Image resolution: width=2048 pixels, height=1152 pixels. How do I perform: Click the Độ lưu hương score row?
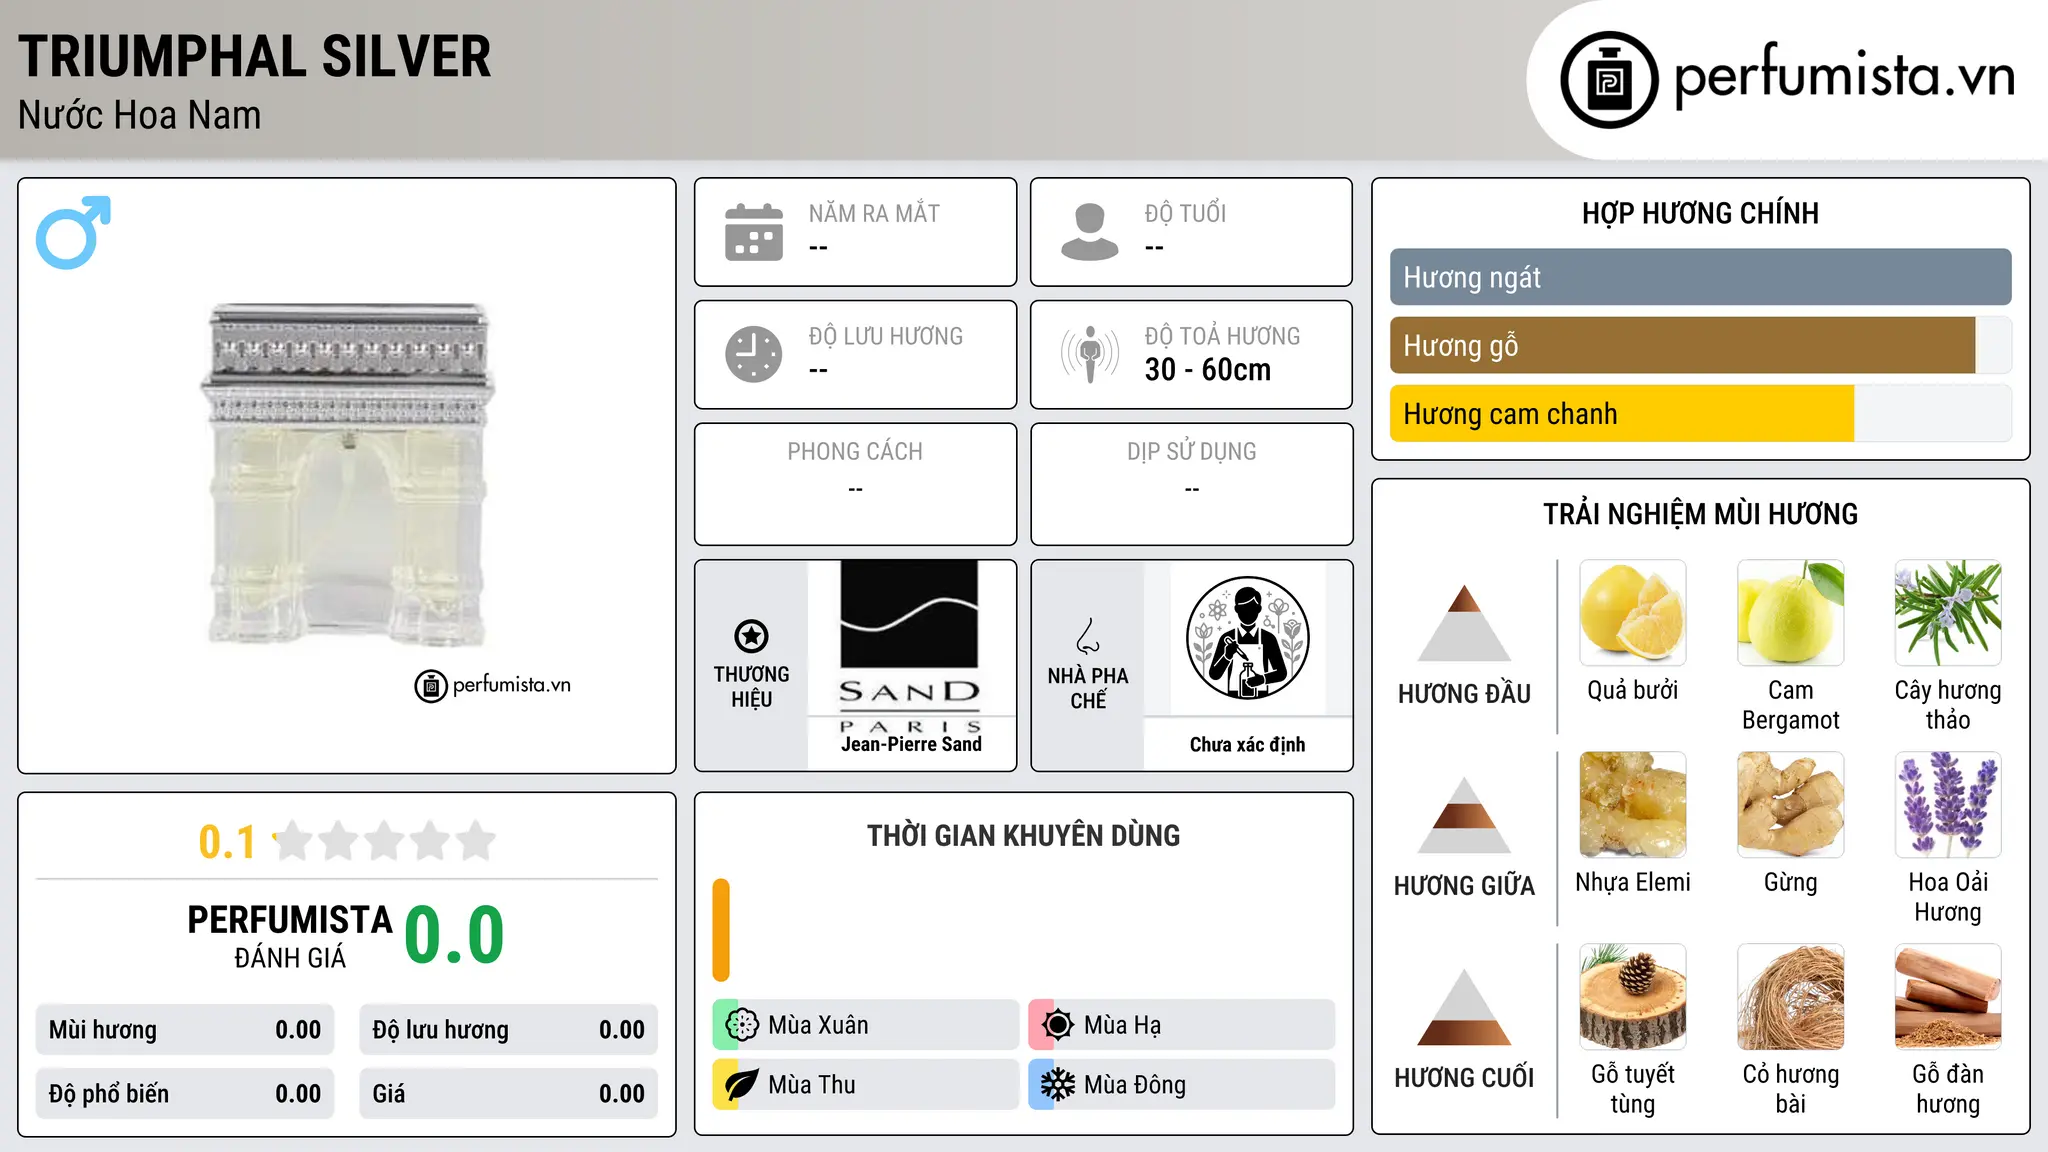(x=508, y=1030)
